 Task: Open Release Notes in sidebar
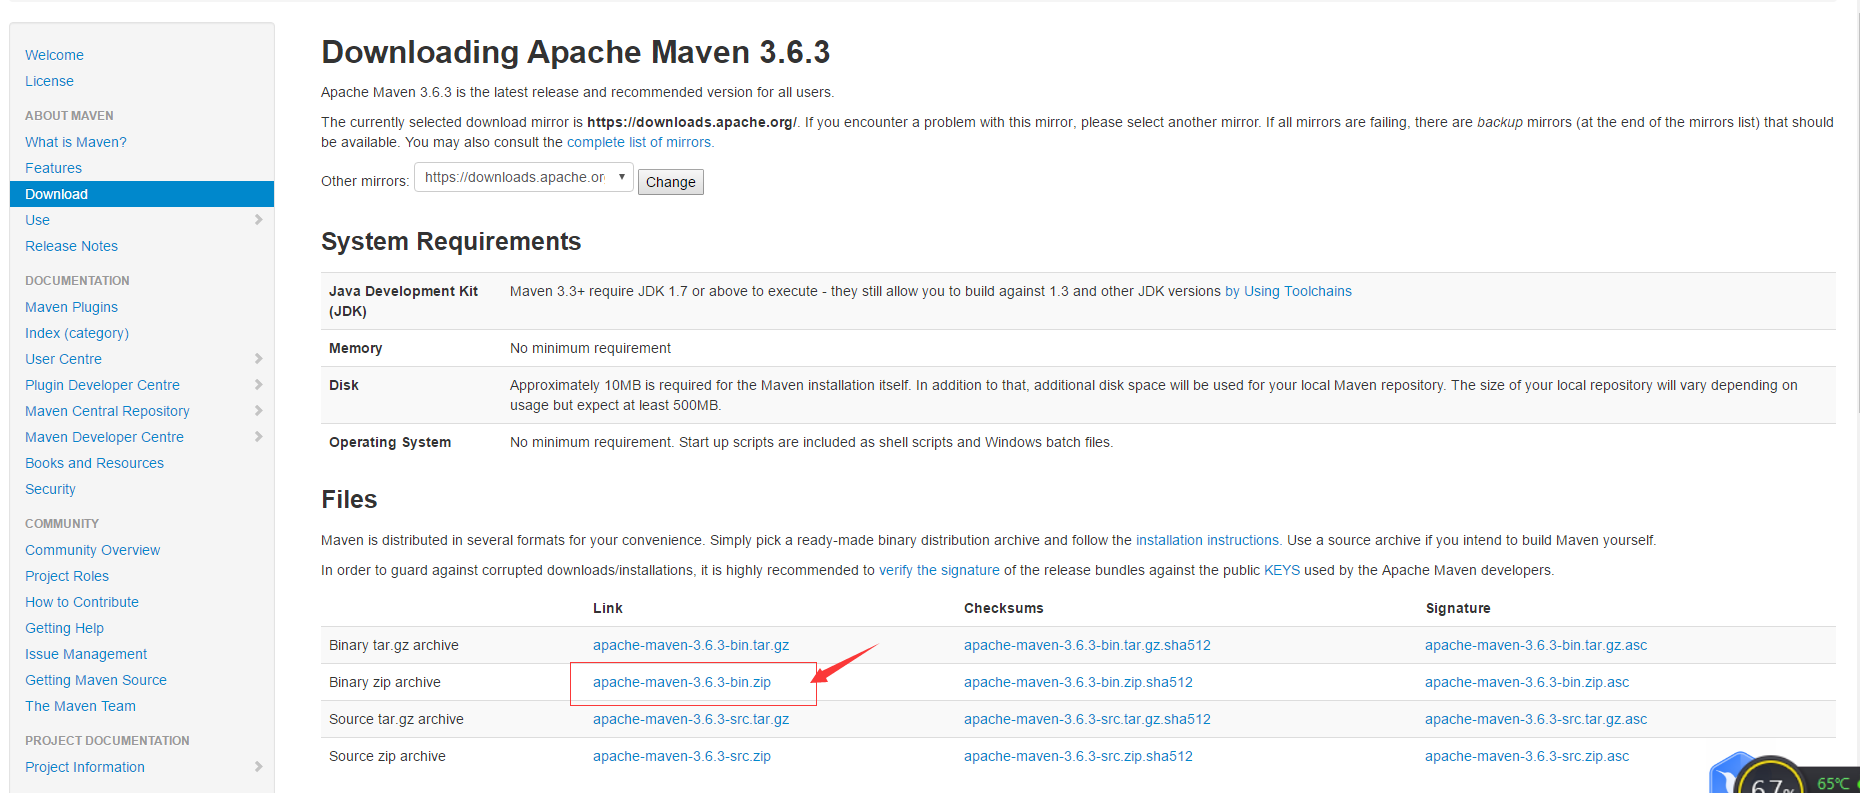71,246
